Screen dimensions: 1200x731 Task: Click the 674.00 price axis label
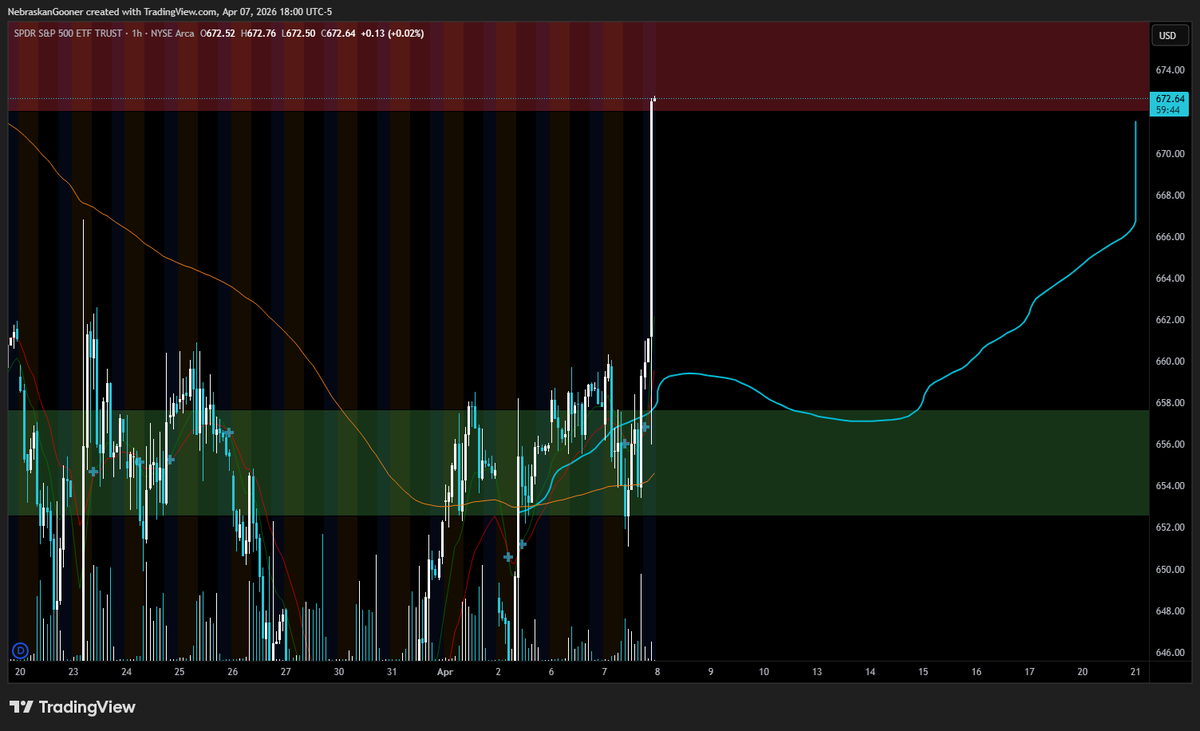(x=1170, y=71)
